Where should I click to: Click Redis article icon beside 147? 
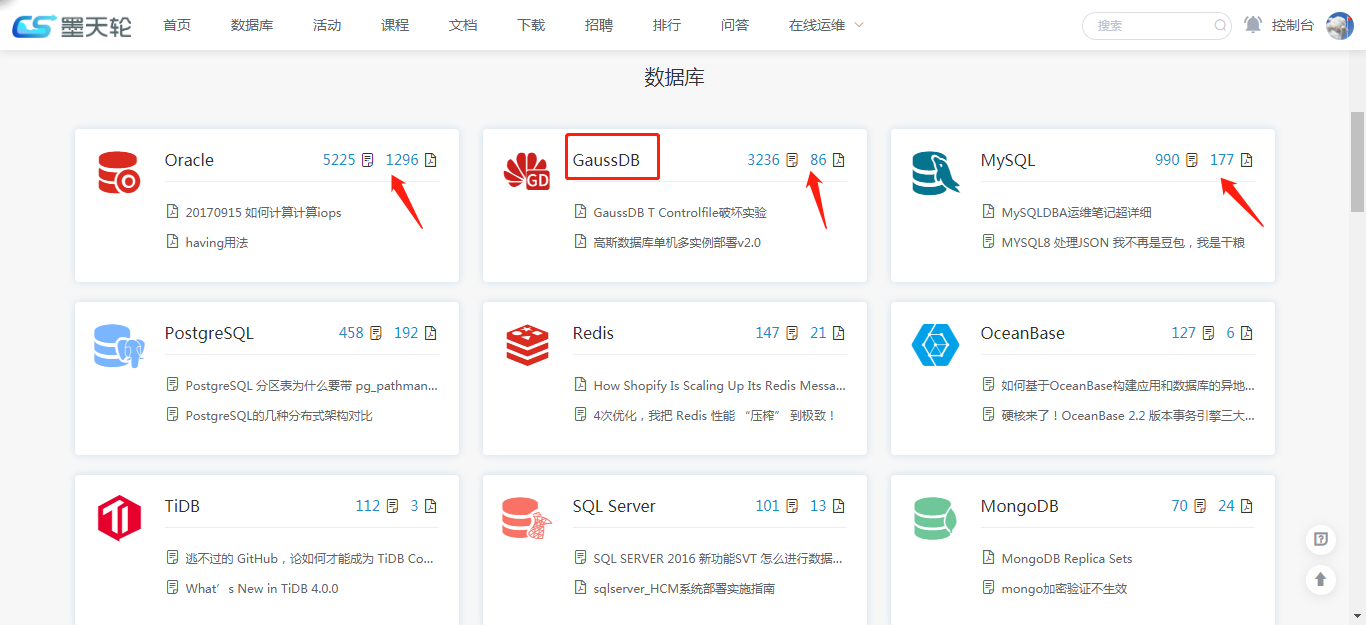[x=792, y=333]
